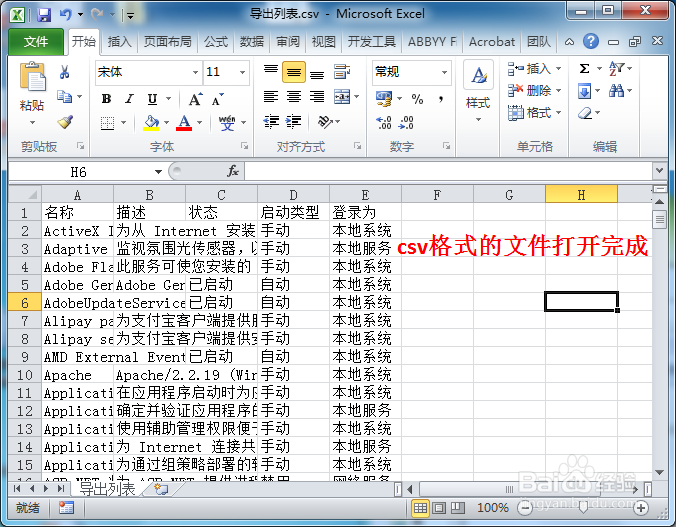Increase indent

tap(294, 122)
